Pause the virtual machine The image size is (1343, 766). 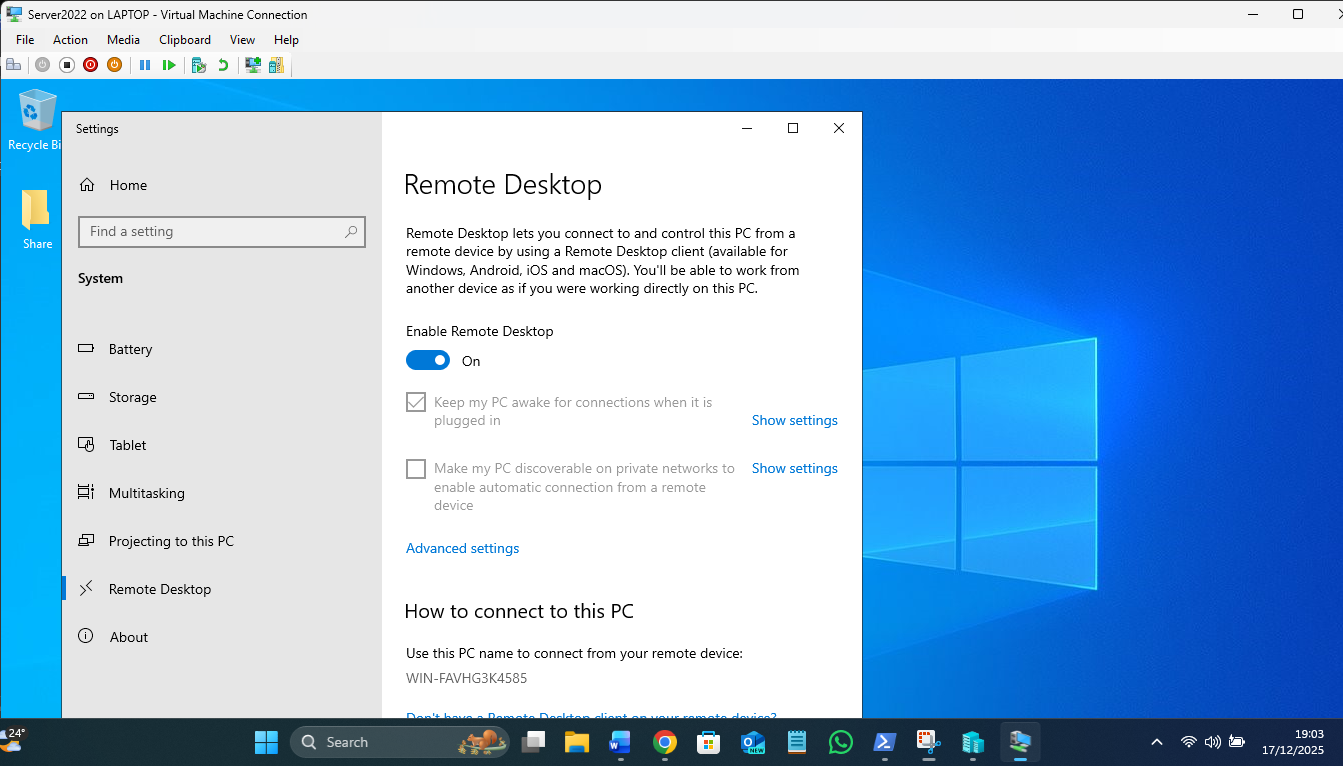coord(145,65)
